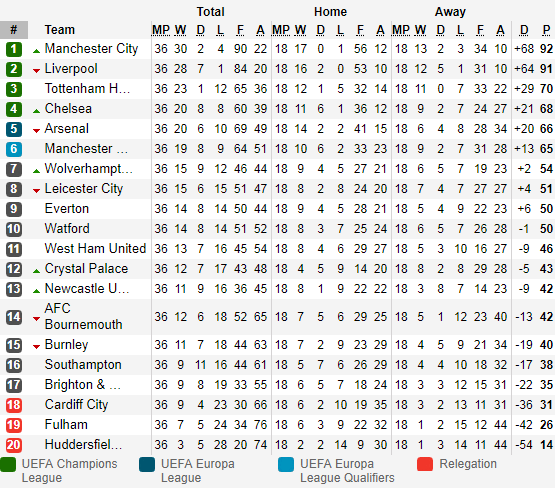Screen dimensions: 555x488
Task: Click the red rank 18 relegation badge
Action: coord(14,405)
